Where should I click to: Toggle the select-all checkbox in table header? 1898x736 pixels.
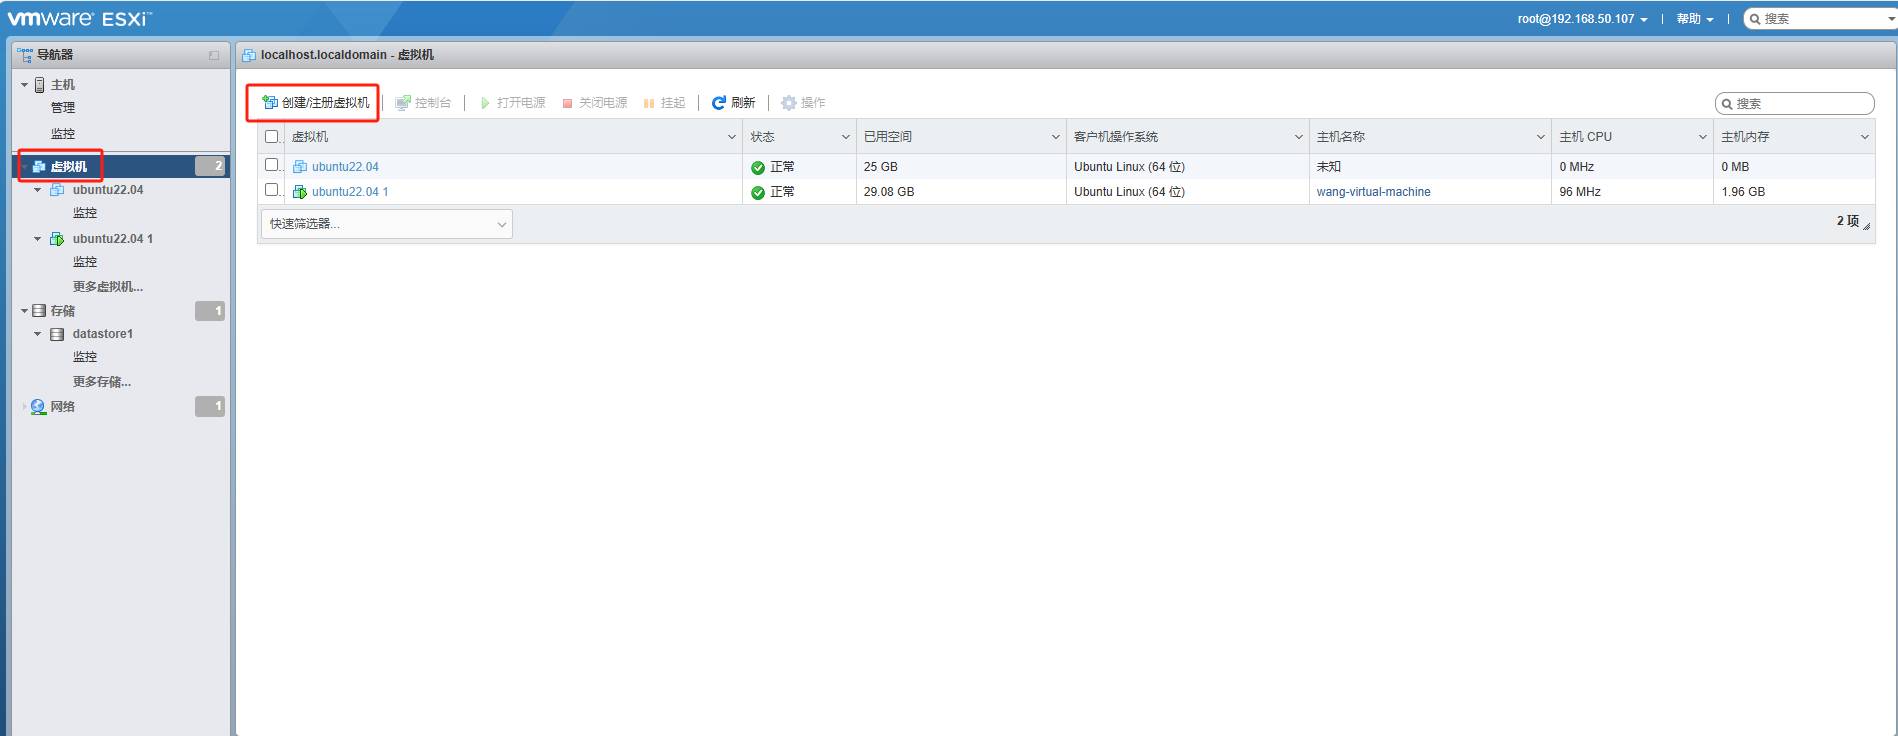(x=271, y=137)
